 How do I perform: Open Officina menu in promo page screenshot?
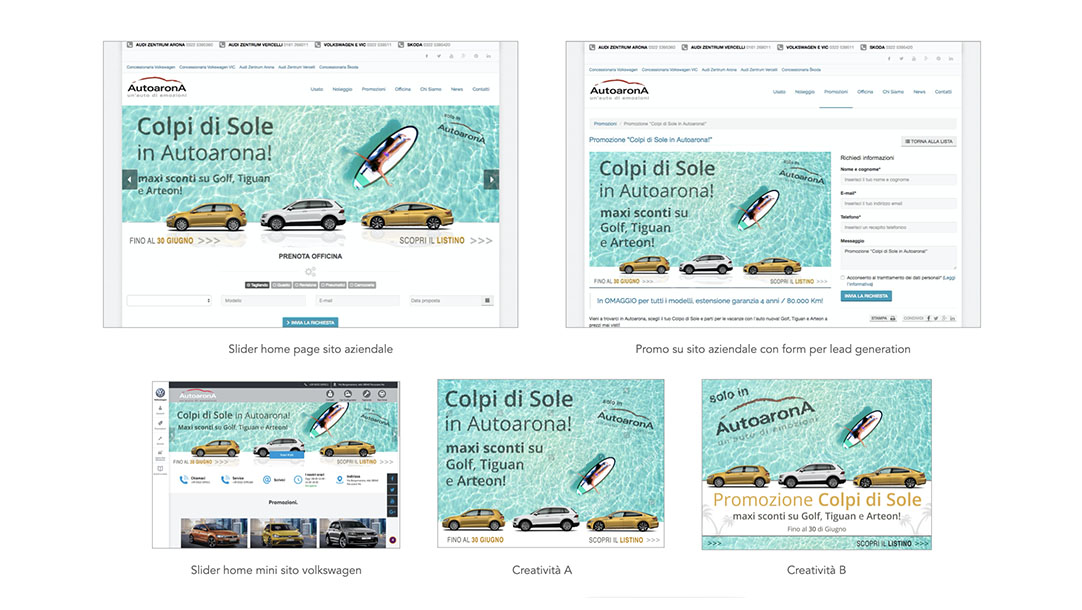coord(865,92)
